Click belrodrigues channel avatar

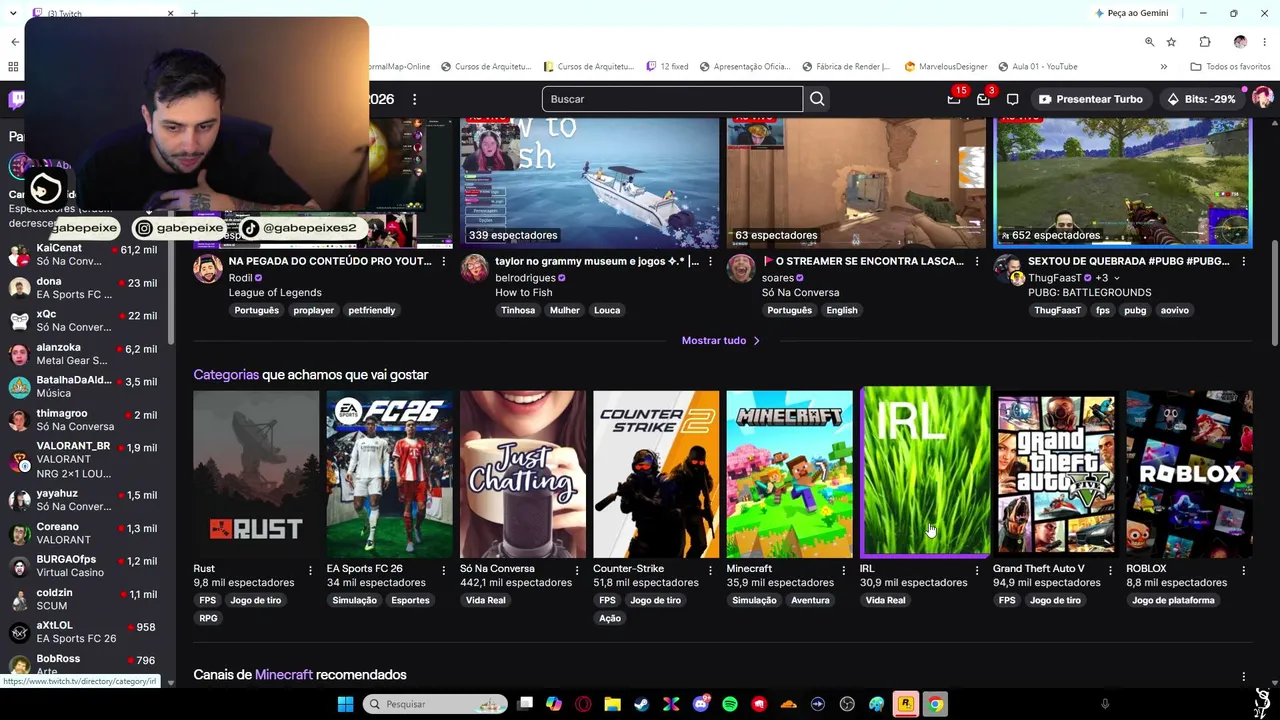(474, 269)
